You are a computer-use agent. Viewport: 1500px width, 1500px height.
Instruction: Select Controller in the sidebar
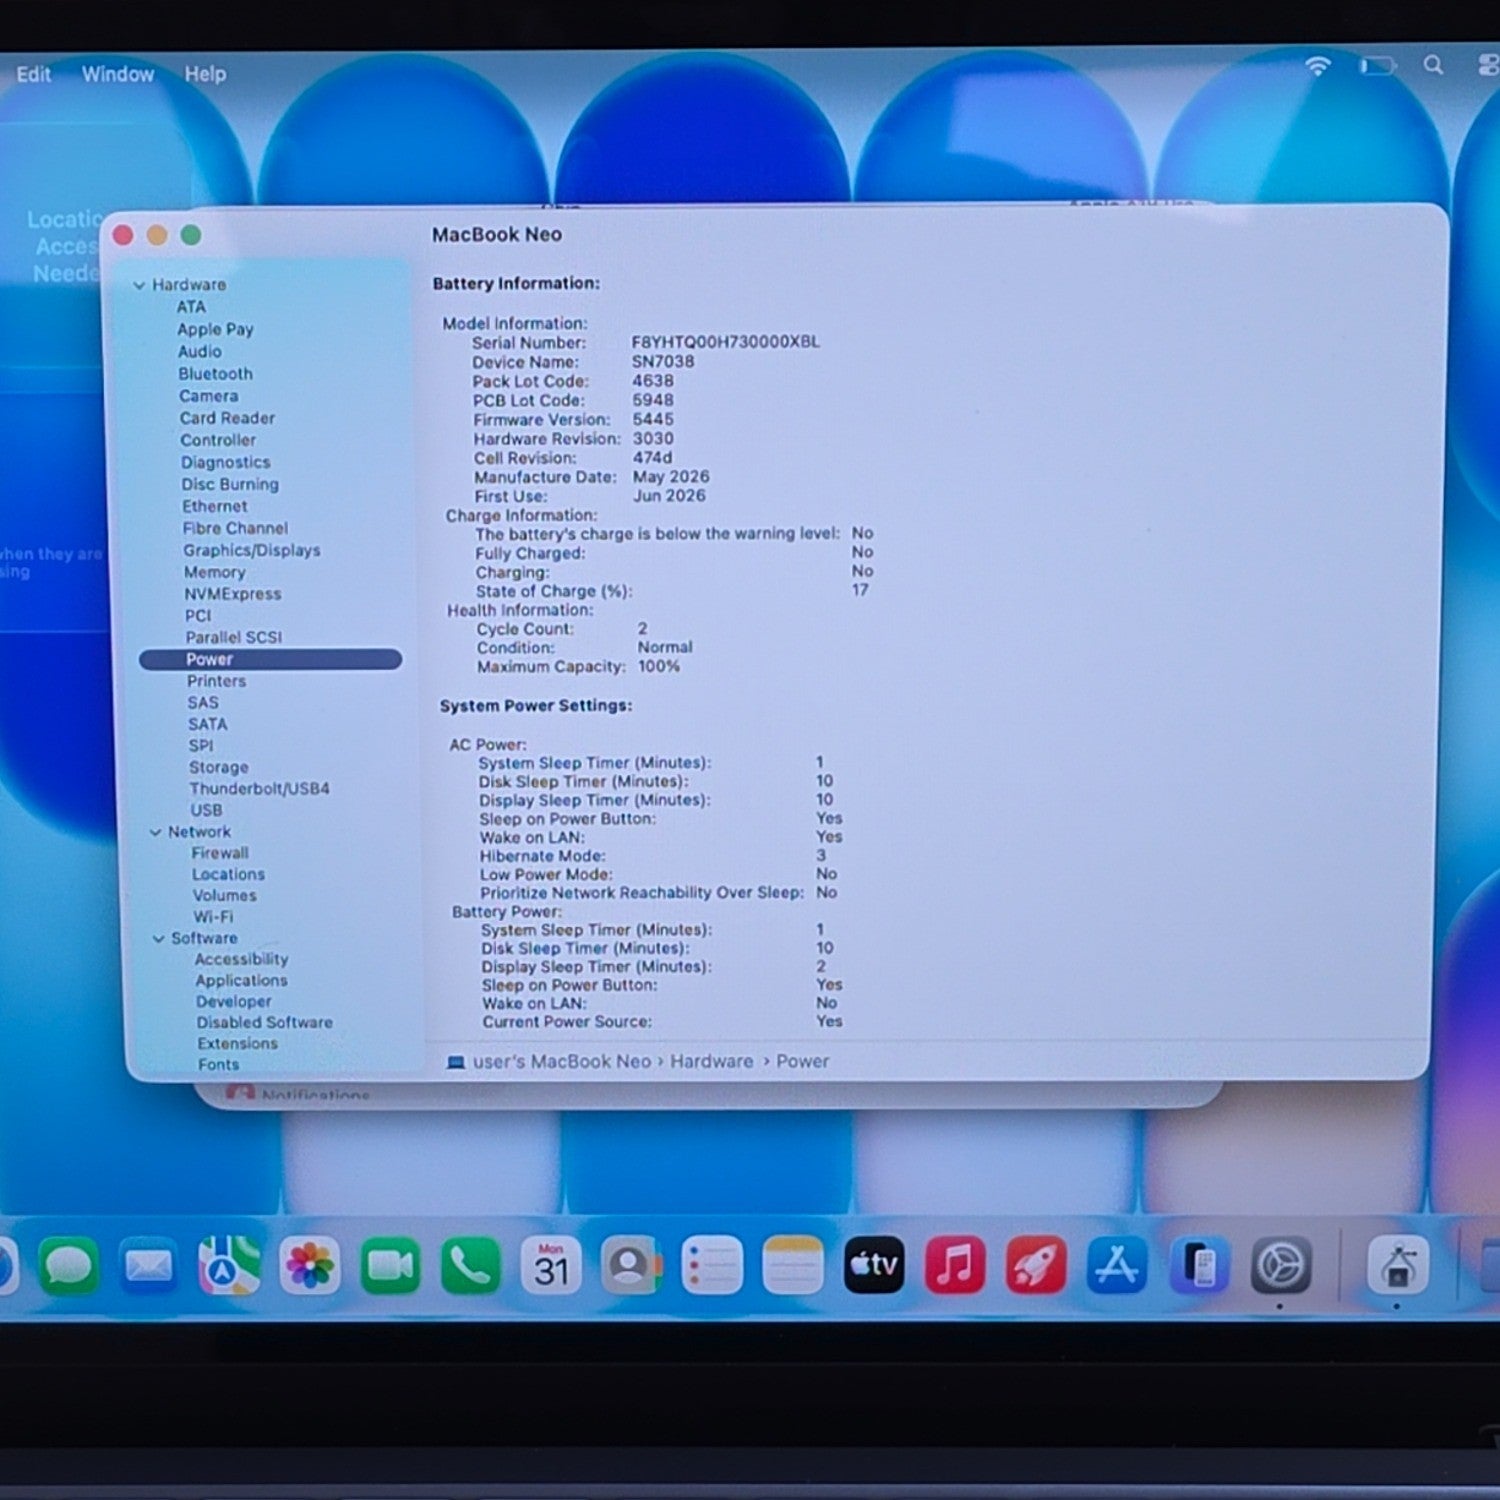(218, 440)
